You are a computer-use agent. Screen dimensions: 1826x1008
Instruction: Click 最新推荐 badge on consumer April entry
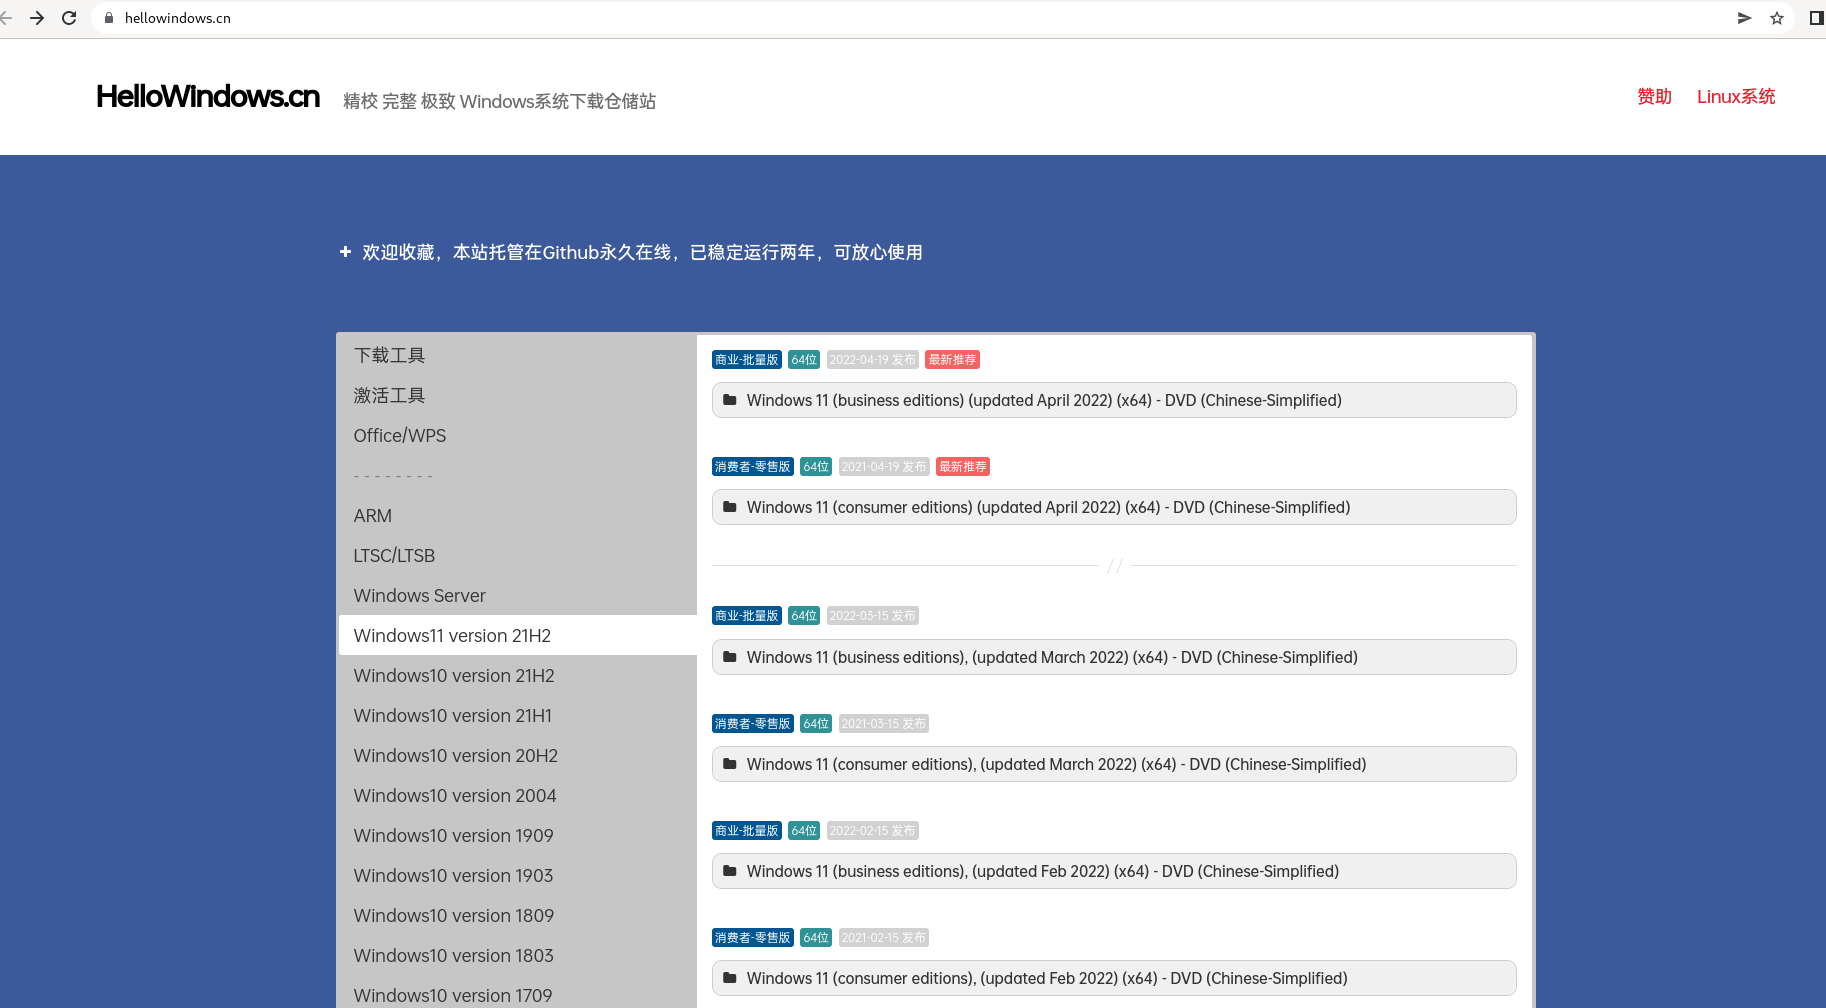[x=963, y=466]
